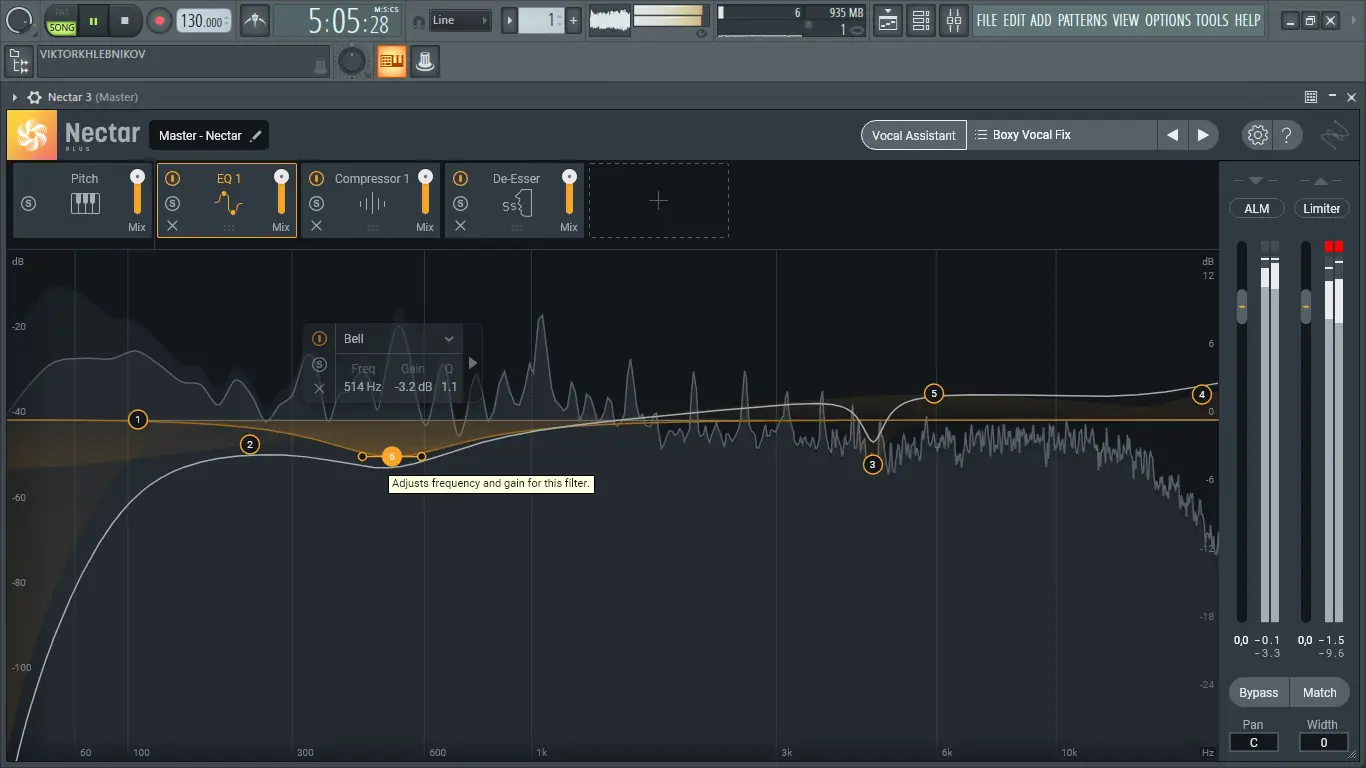Select the Compressor 1 module waveform icon
The height and width of the screenshot is (768, 1366).
372,204
